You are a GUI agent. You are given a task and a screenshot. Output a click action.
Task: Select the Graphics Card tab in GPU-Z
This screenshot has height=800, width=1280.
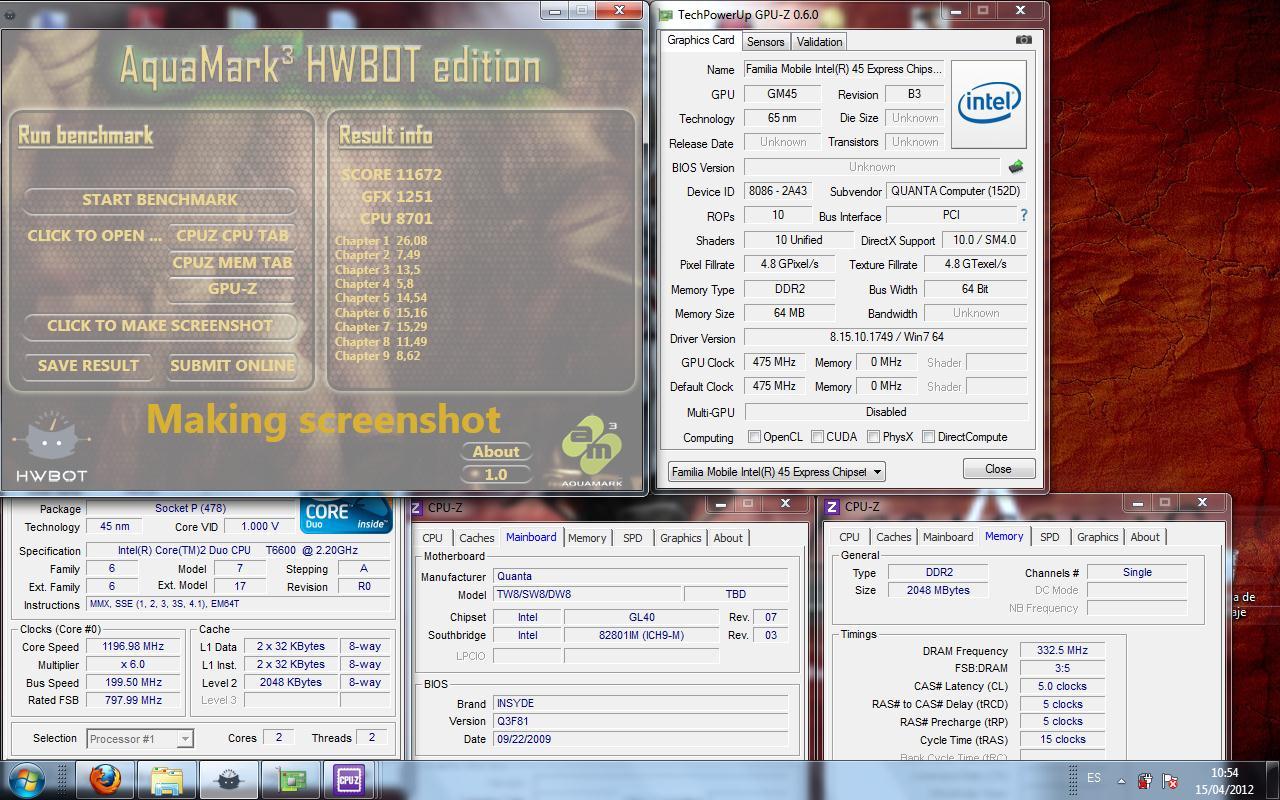pyautogui.click(x=701, y=40)
